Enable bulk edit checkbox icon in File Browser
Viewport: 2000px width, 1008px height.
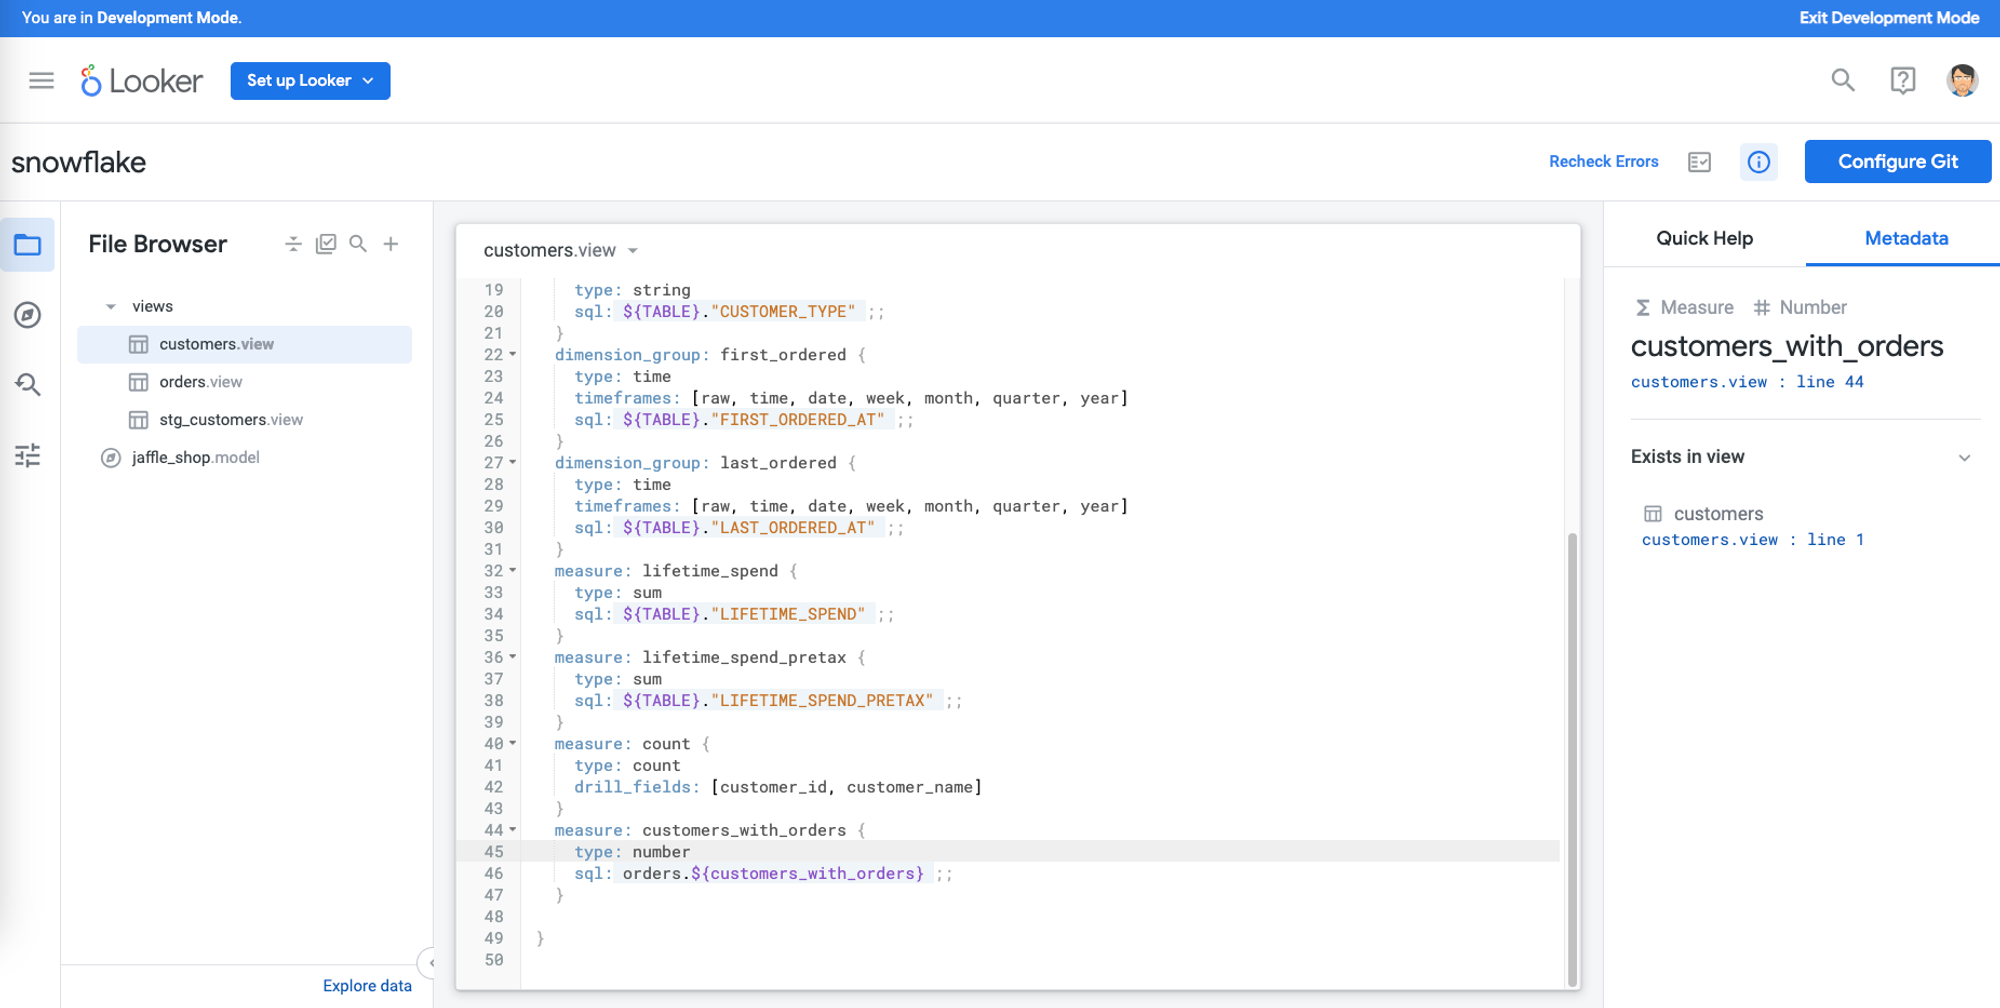(x=326, y=244)
